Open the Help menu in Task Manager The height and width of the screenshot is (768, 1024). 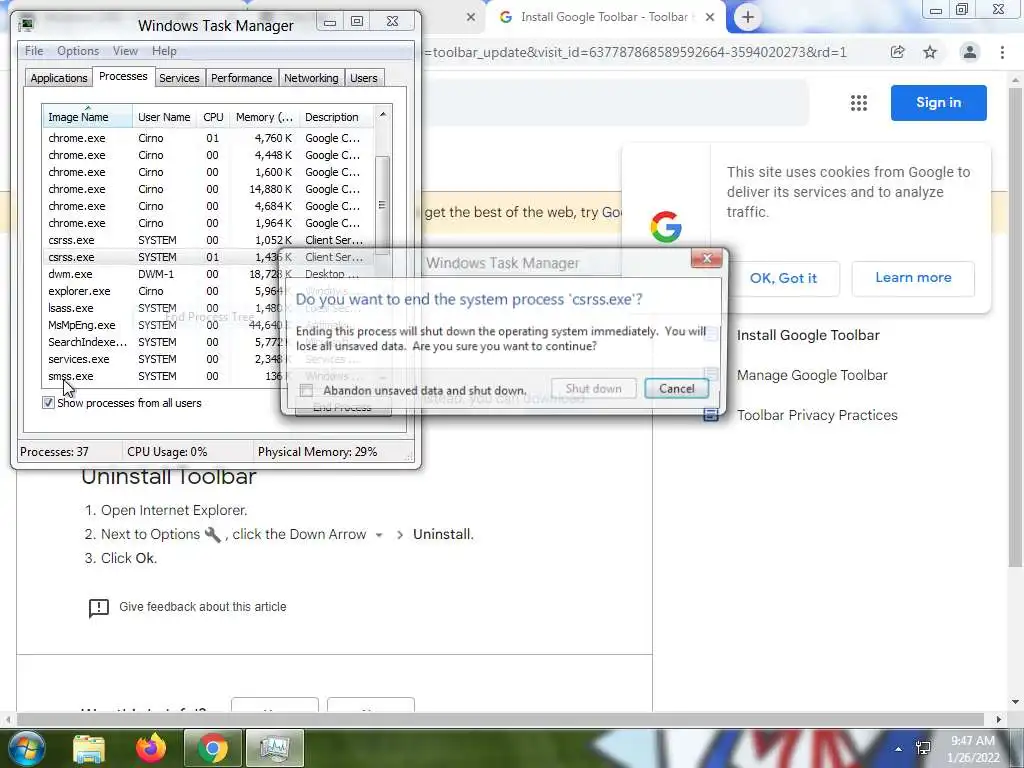(x=164, y=51)
